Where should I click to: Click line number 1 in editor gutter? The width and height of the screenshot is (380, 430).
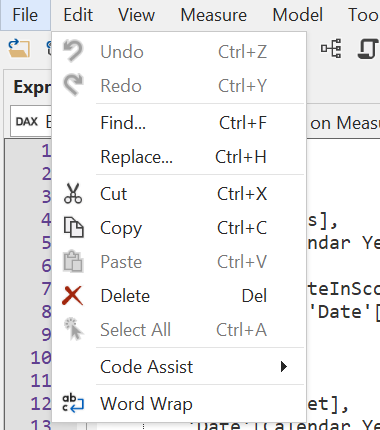pyautogui.click(x=46, y=151)
